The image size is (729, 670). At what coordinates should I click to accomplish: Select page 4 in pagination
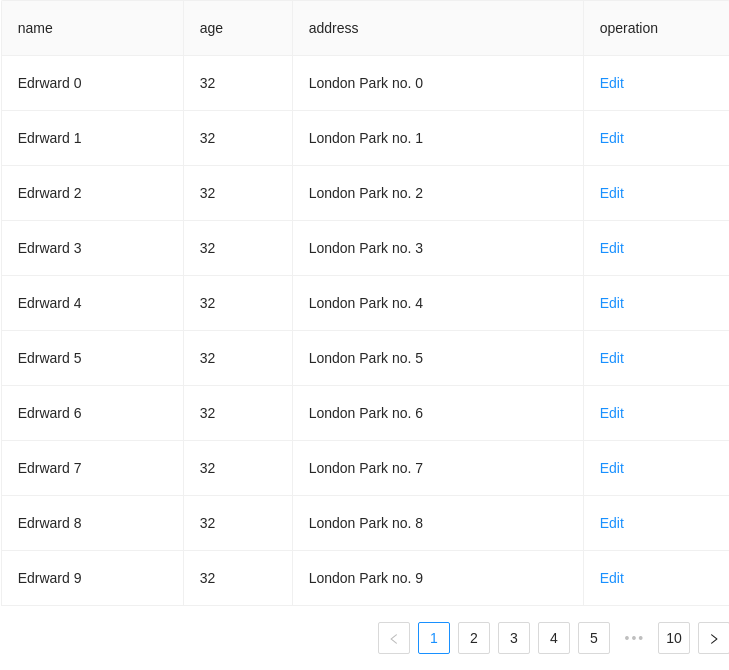click(x=554, y=638)
